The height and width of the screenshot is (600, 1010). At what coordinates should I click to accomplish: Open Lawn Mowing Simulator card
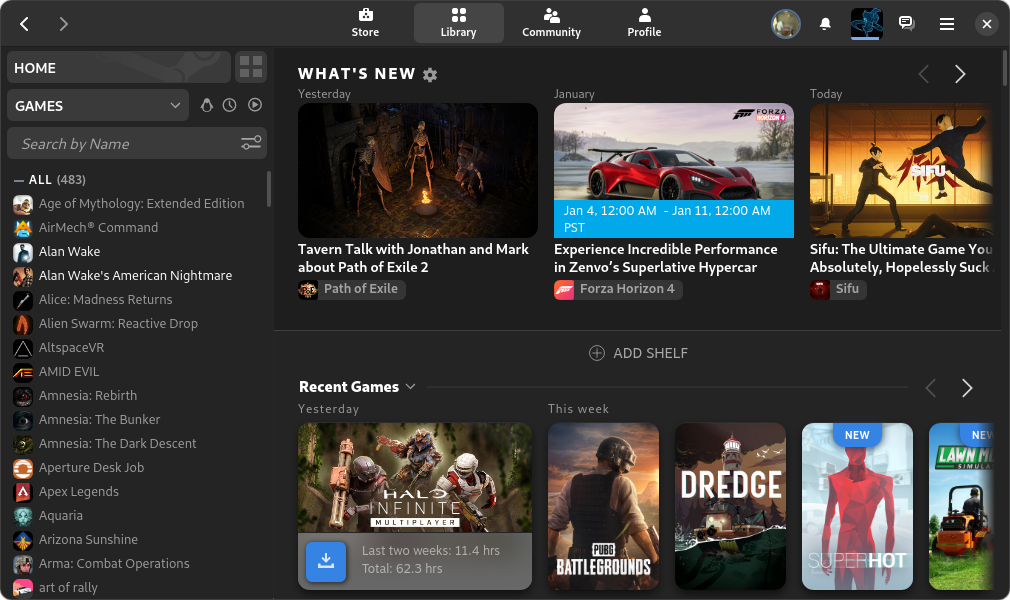pos(960,506)
